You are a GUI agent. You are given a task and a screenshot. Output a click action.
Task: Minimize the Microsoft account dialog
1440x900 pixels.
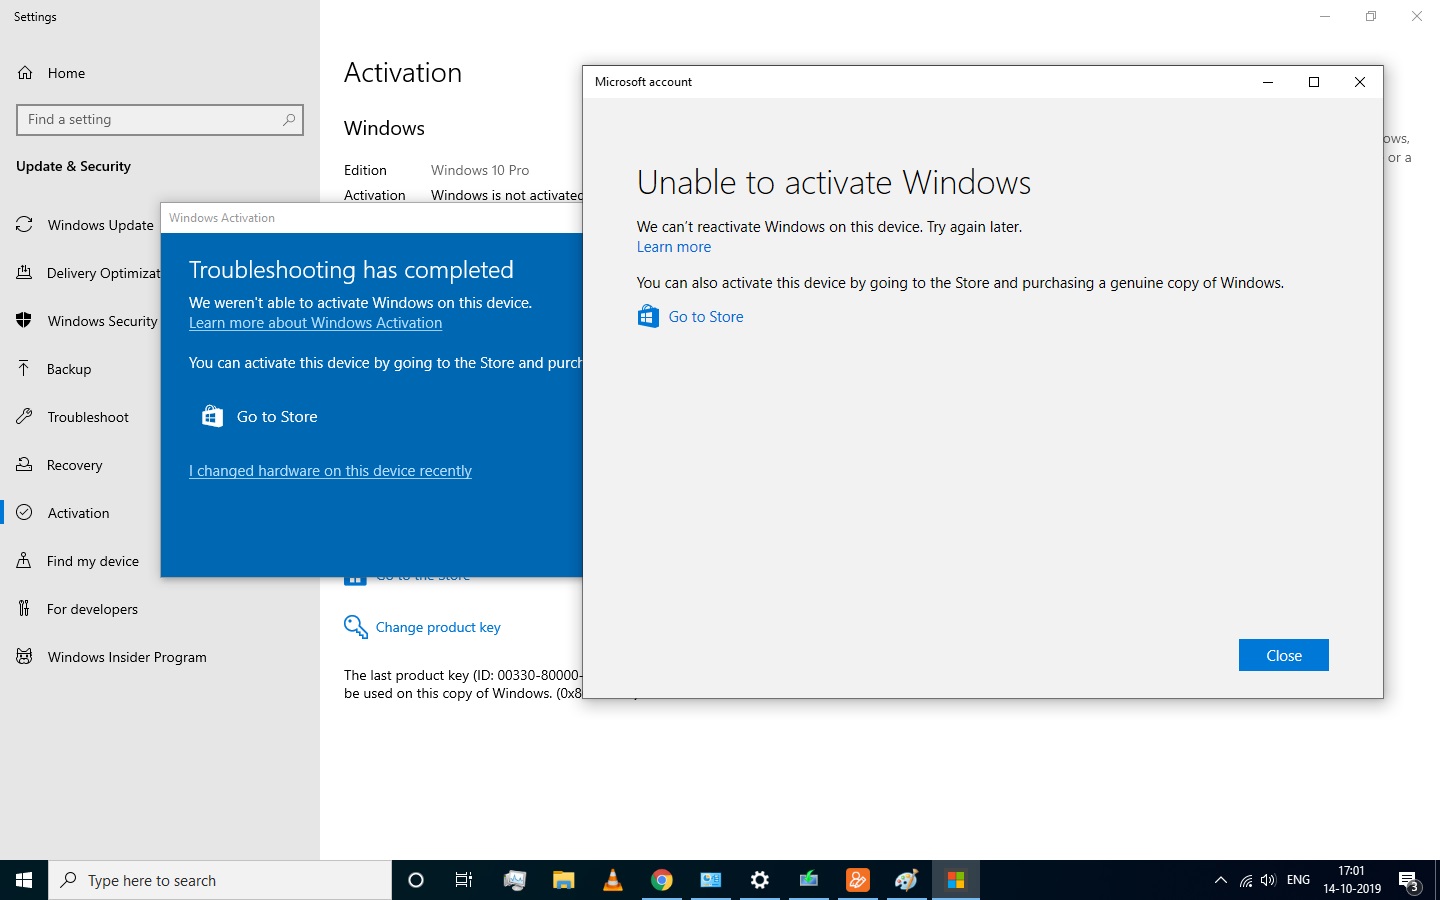pyautogui.click(x=1268, y=82)
